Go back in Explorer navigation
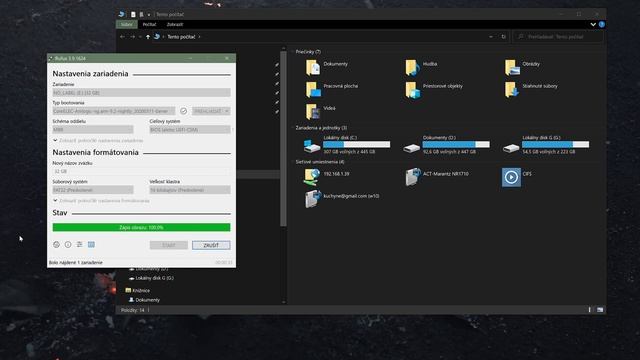Viewport: 640px width, 360px height. click(122, 37)
